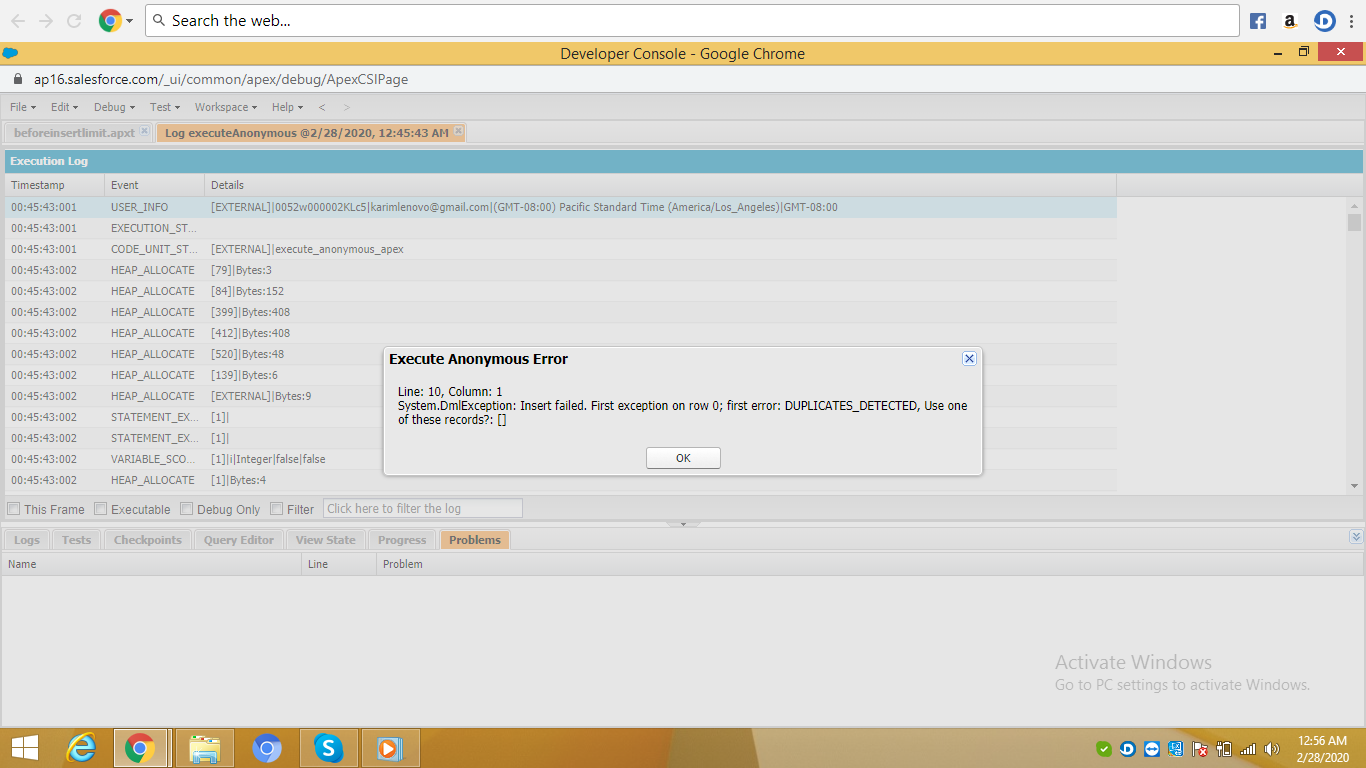The height and width of the screenshot is (768, 1366).
Task: Collapse the bottom panel with double-chevron icon
Action: 1356,537
